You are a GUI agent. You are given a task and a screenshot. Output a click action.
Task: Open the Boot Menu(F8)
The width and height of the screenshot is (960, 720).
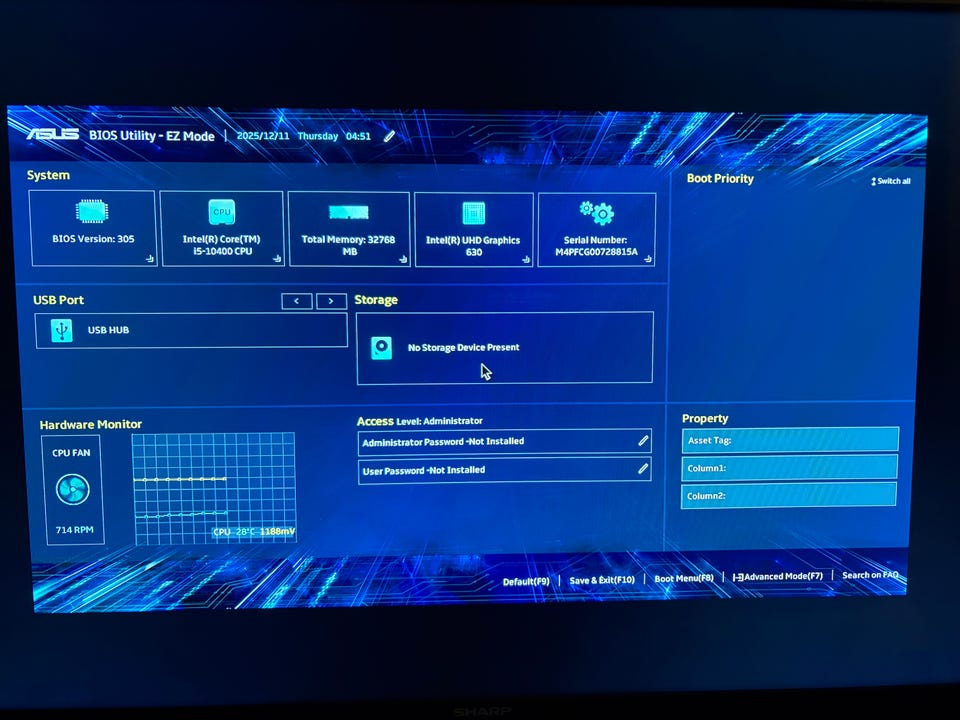click(x=684, y=578)
